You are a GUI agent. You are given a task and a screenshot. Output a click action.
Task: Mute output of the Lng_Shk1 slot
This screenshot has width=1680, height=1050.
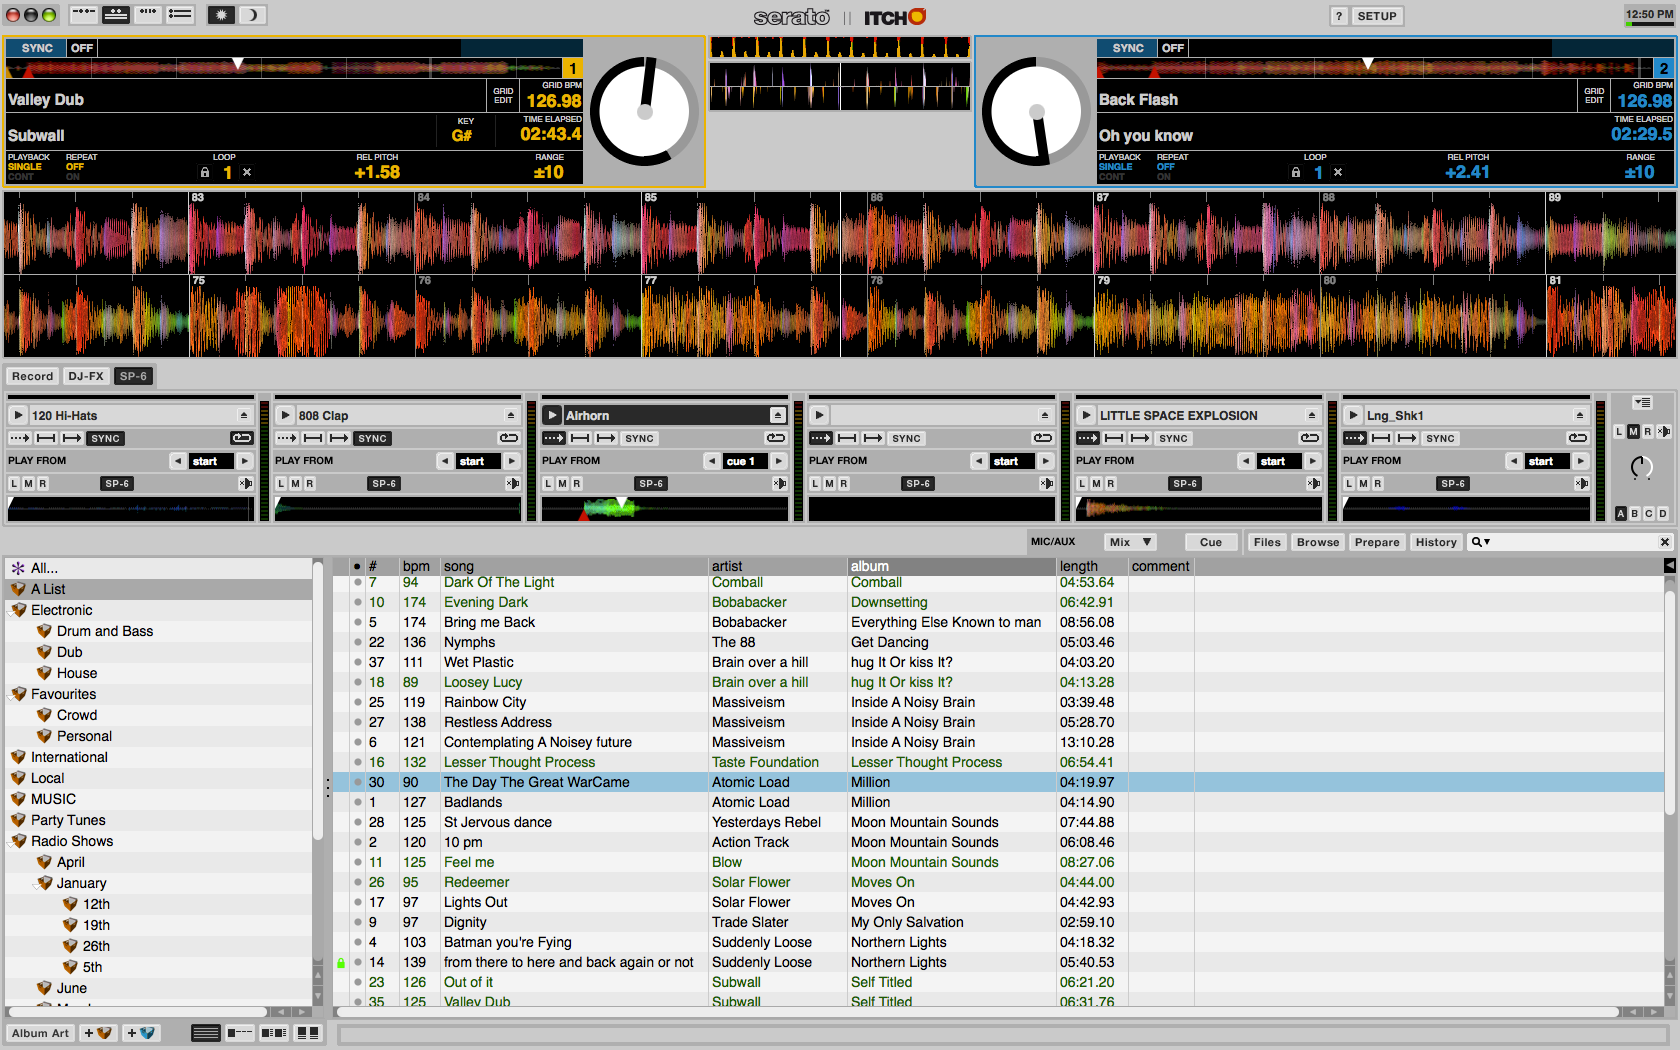point(1581,483)
